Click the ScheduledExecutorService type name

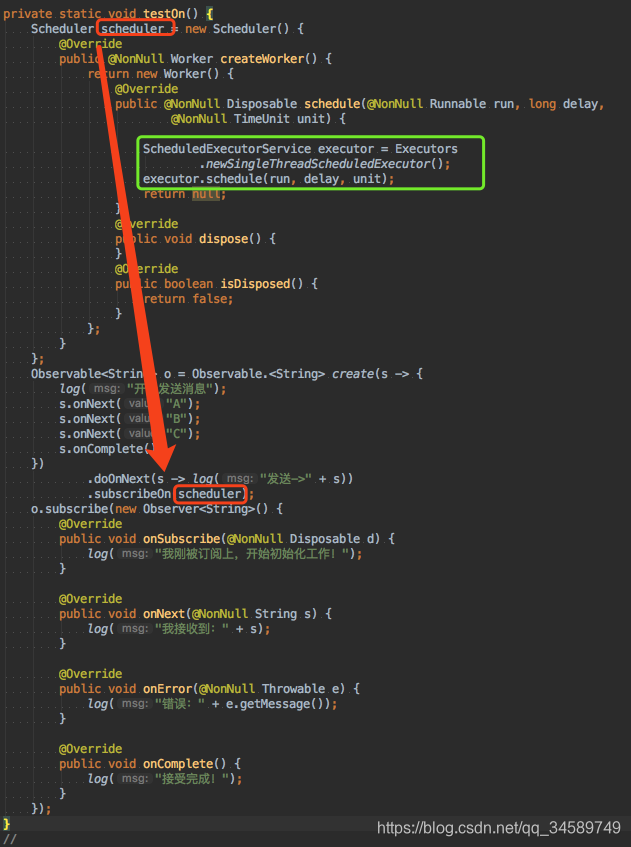click(227, 149)
